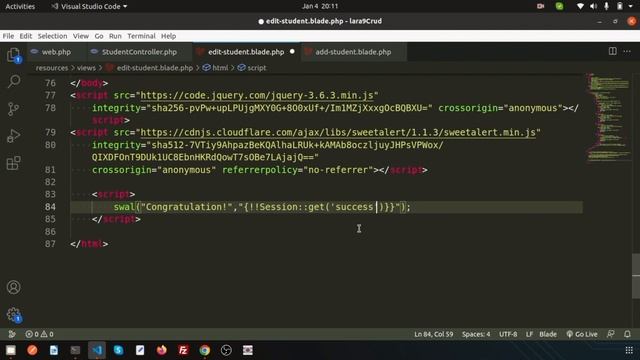Open the Source Control view

13,109
